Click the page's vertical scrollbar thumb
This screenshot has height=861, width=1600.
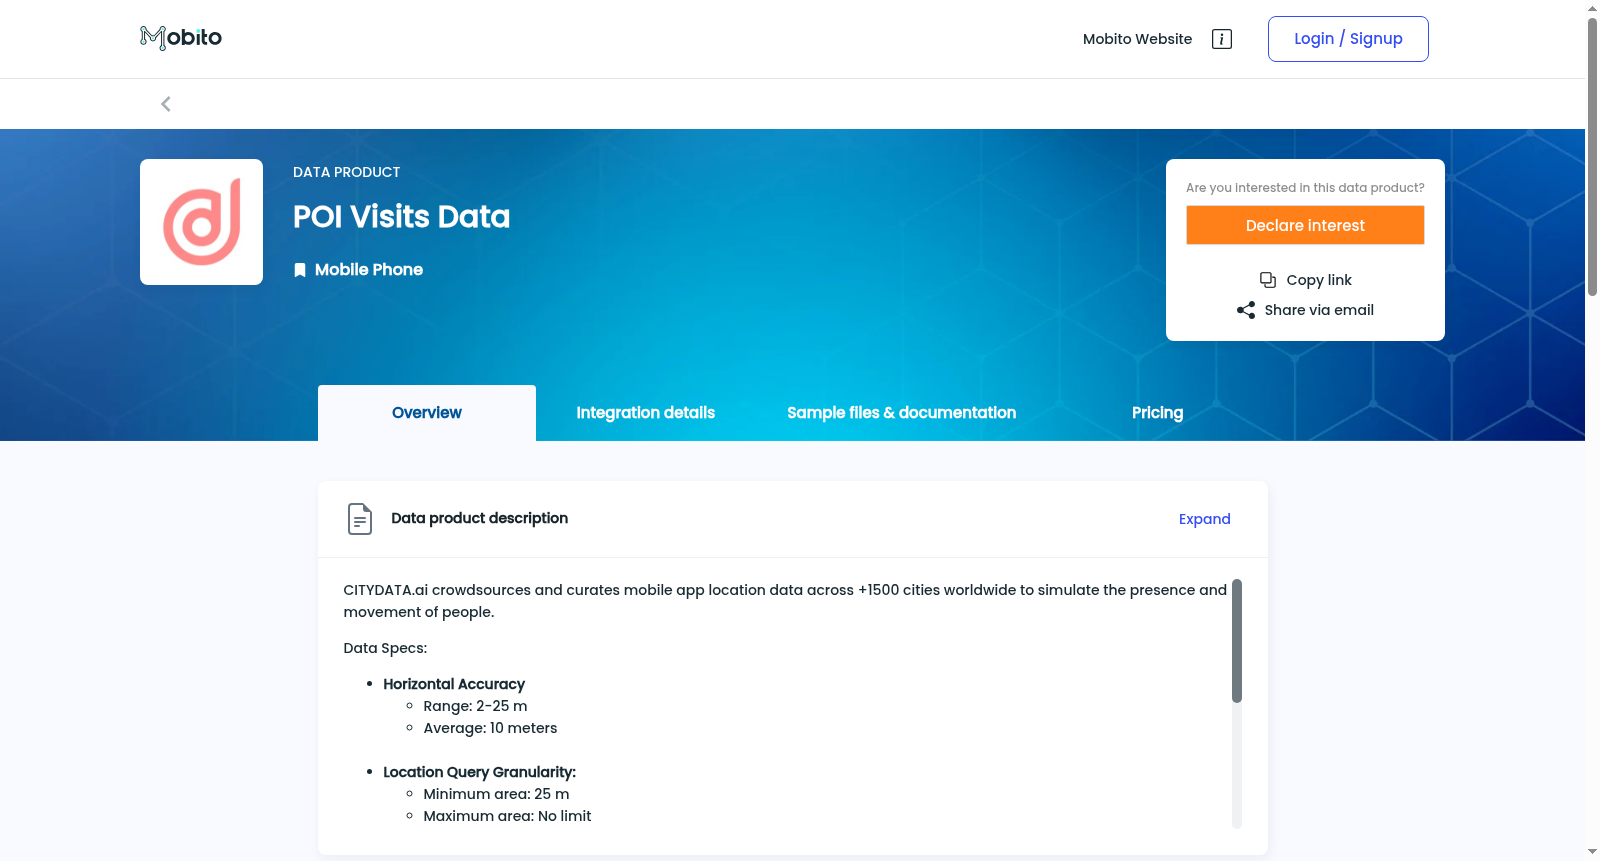click(x=1592, y=157)
